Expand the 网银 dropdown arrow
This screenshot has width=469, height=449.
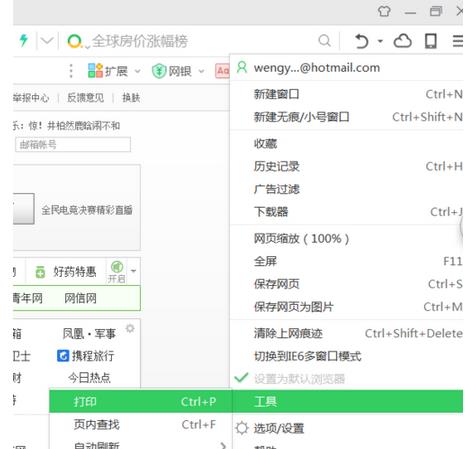(x=201, y=71)
